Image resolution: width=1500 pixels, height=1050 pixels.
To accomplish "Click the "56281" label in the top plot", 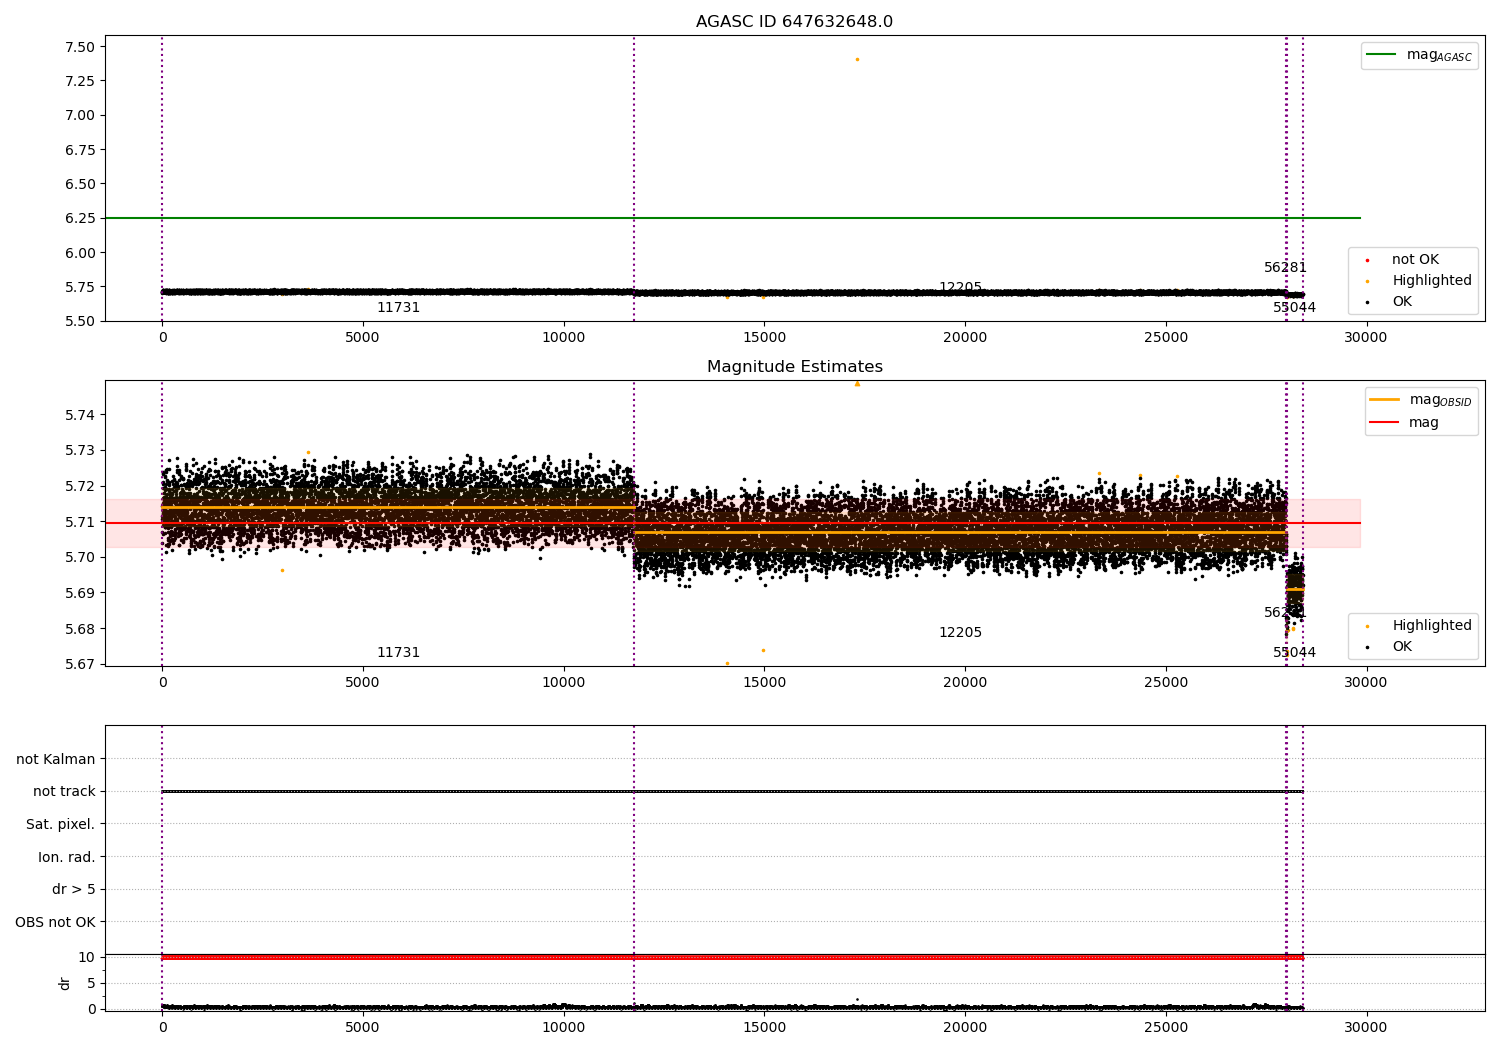I will tap(1285, 268).
